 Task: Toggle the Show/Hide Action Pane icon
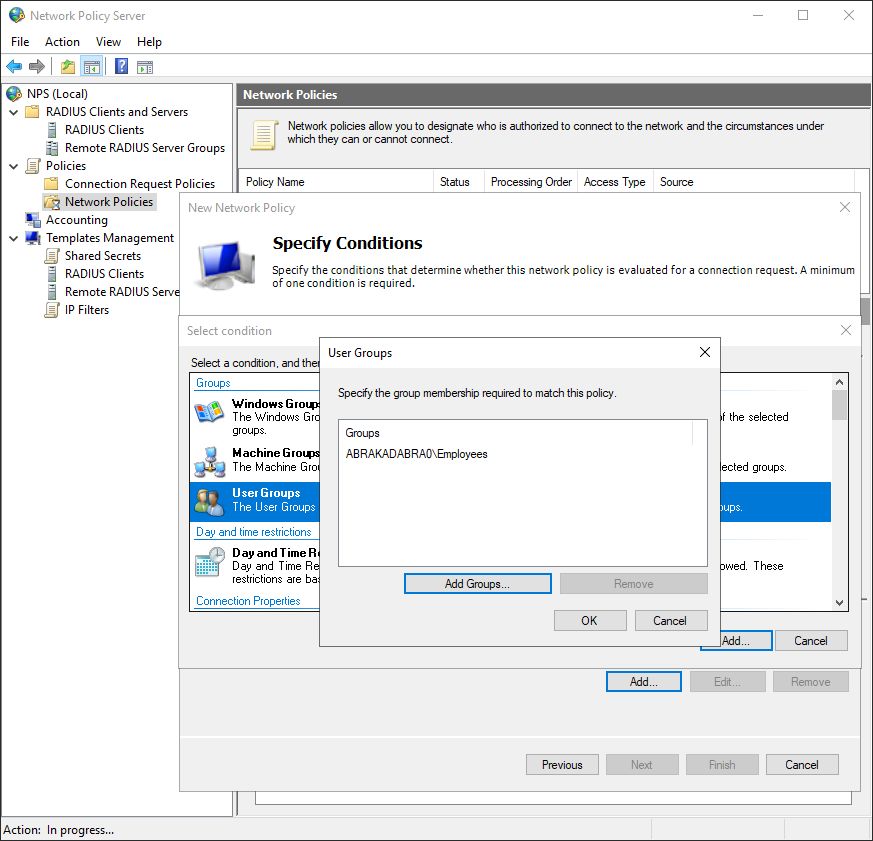click(x=145, y=67)
